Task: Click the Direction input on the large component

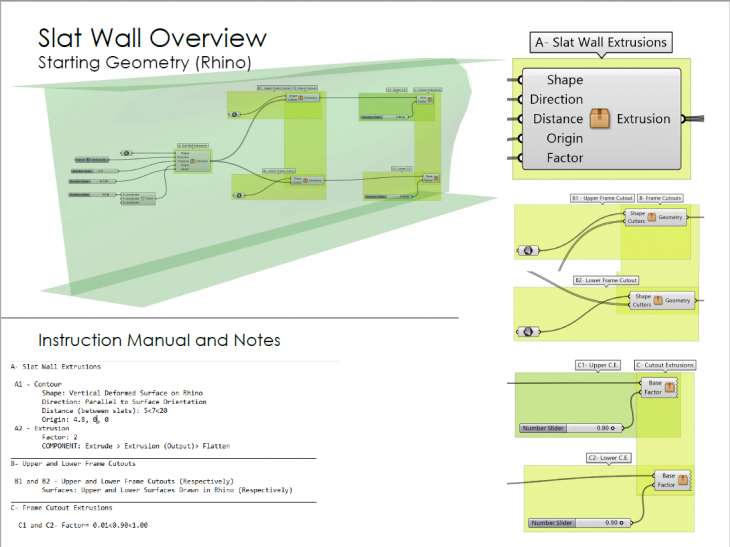Action: pos(555,99)
